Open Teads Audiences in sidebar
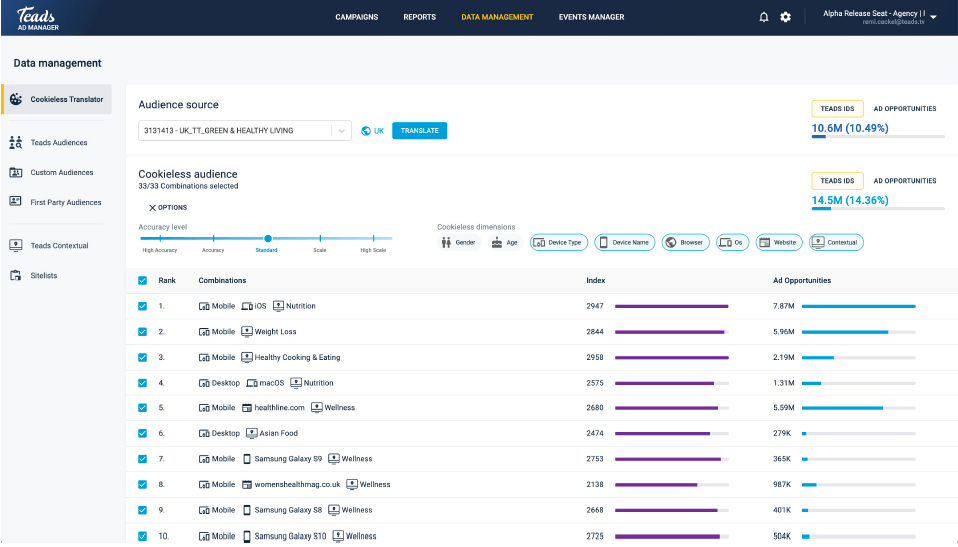 point(59,142)
